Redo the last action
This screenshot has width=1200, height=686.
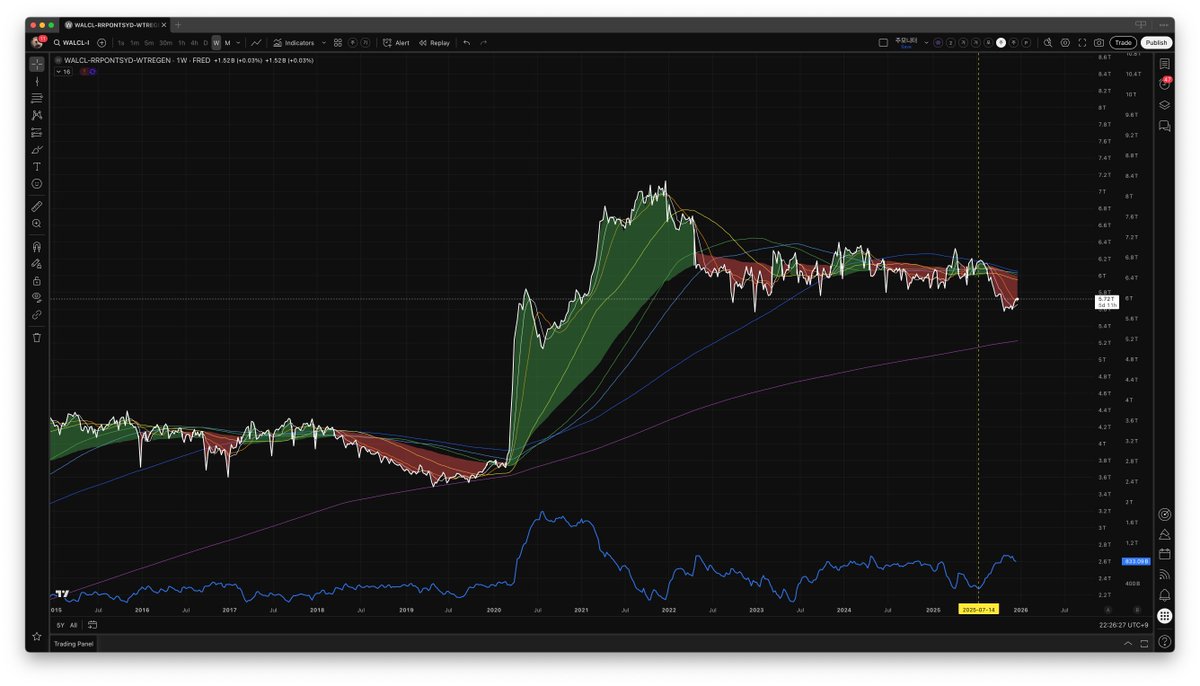(484, 43)
